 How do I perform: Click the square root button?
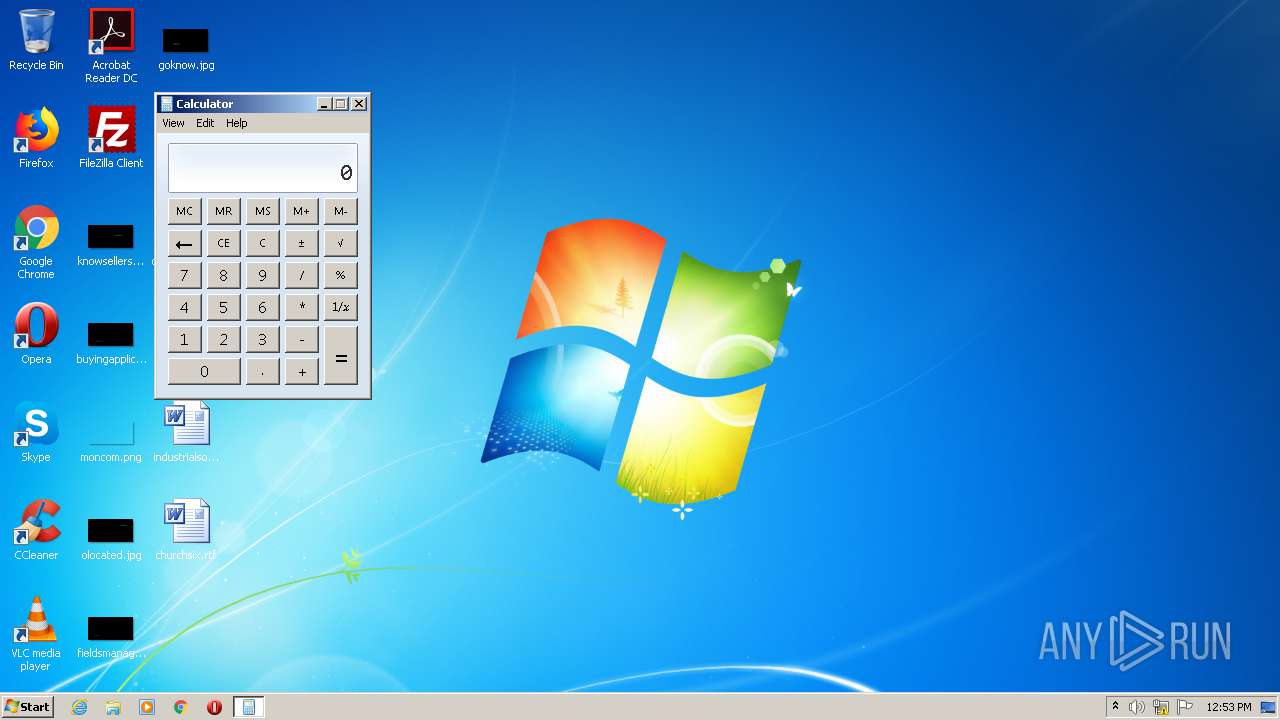[340, 243]
